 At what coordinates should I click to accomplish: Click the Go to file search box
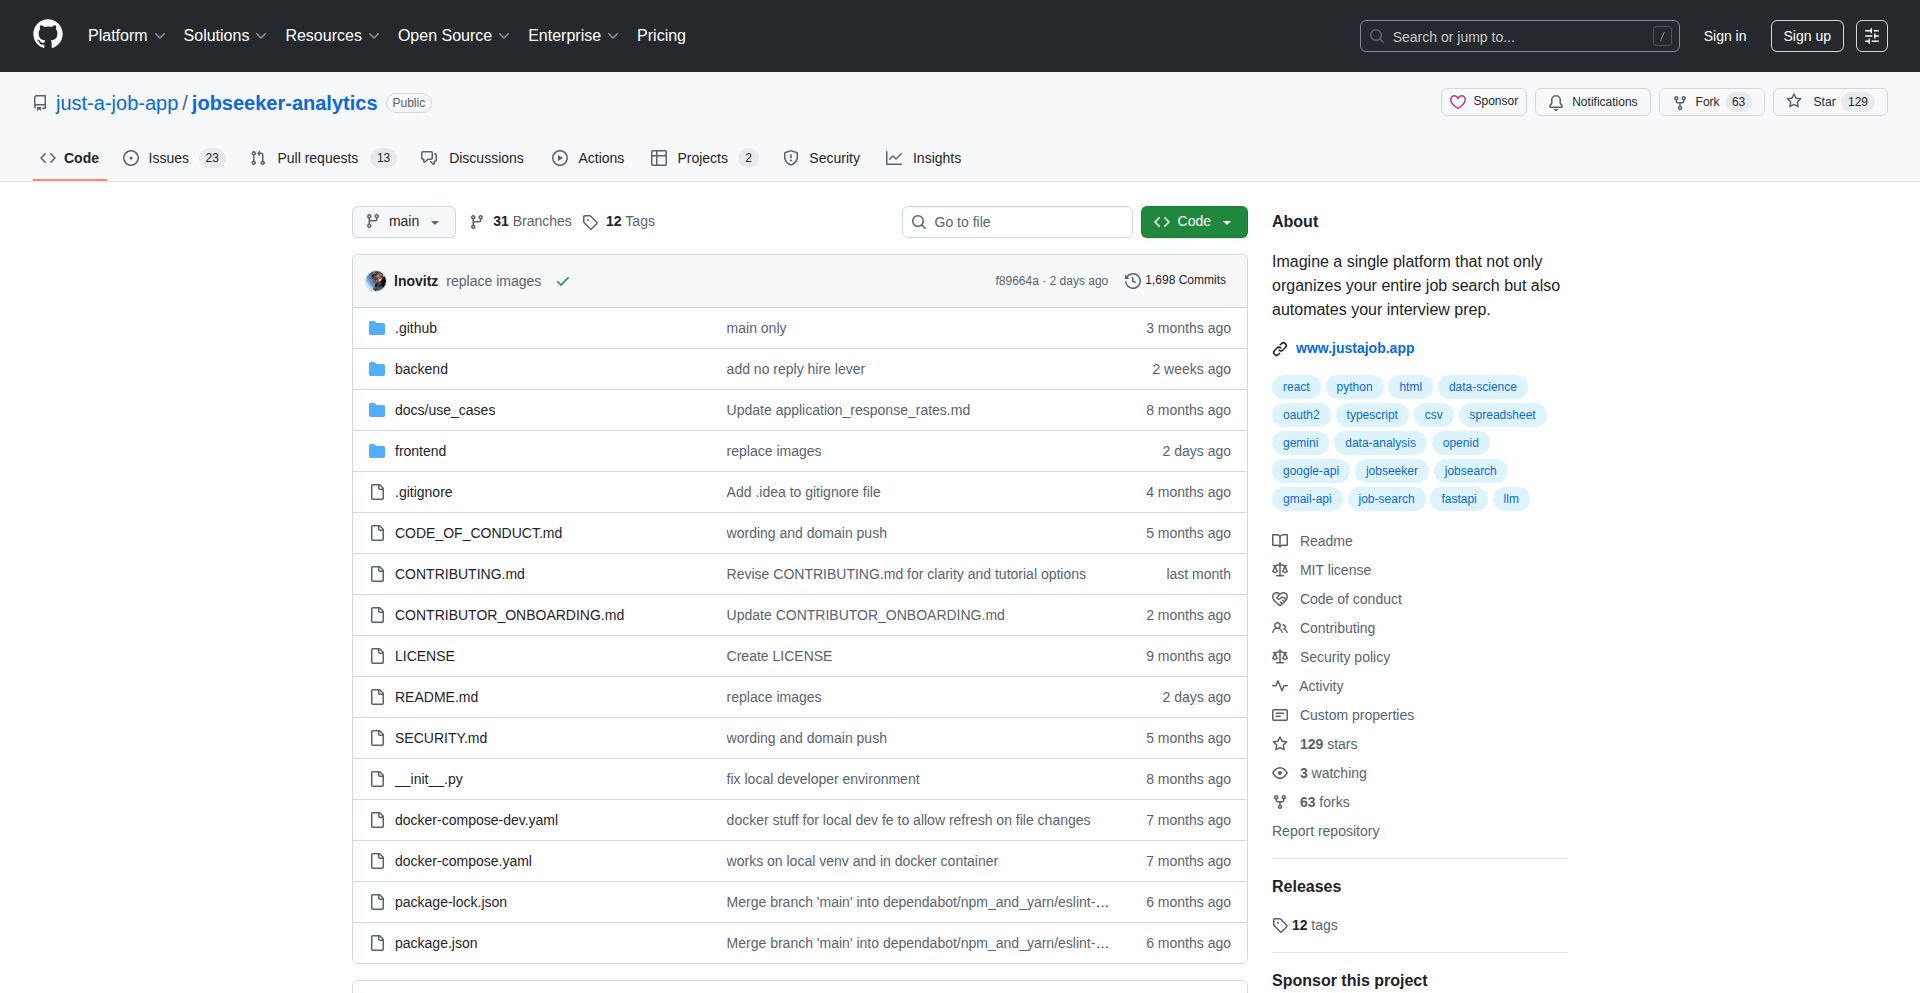click(x=1017, y=221)
